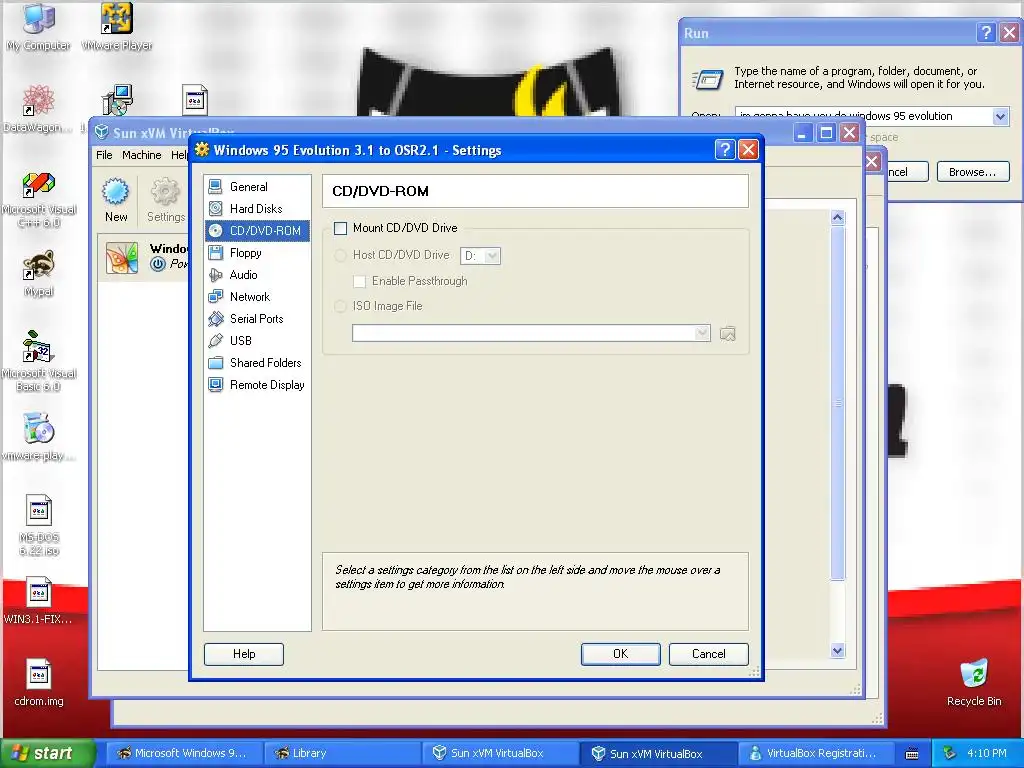Click the USB plug icon

[x=216, y=341]
